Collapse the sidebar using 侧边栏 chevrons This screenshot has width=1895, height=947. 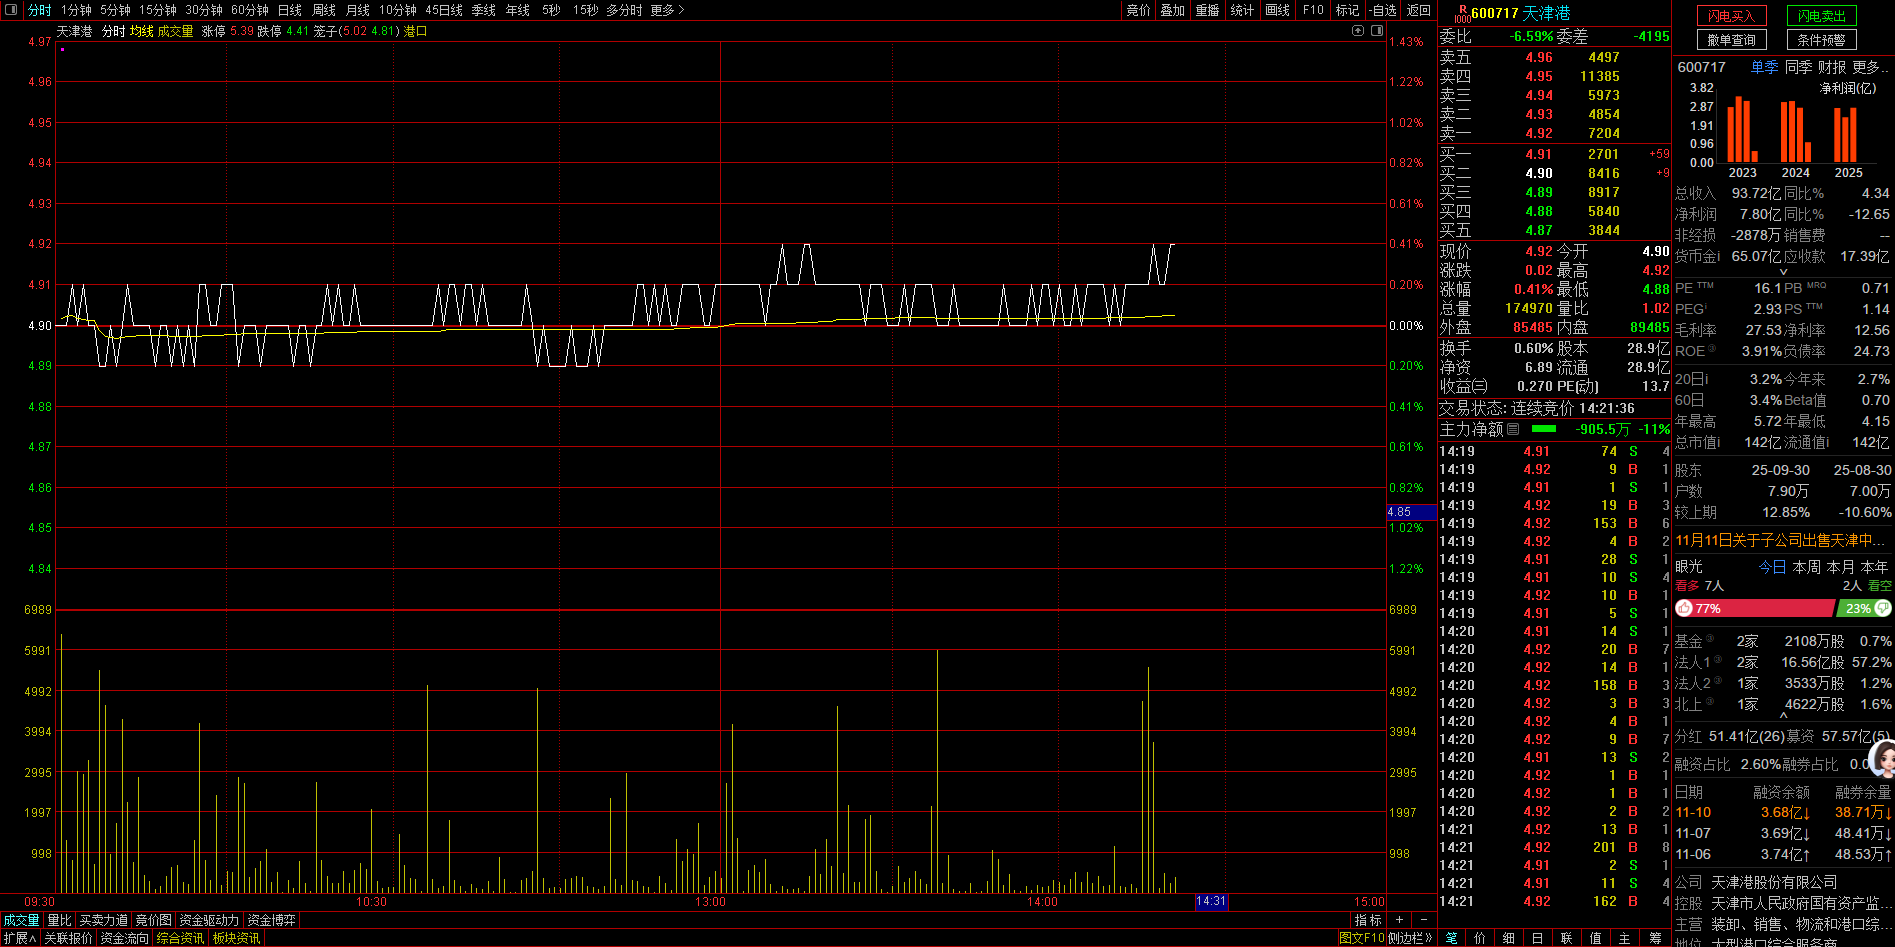point(1410,938)
